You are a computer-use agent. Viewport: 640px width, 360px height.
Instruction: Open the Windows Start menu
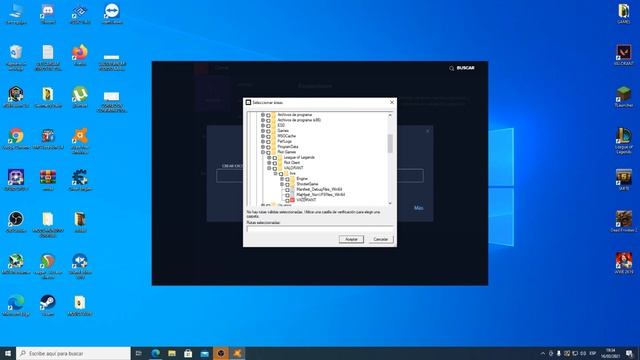click(x=8, y=353)
